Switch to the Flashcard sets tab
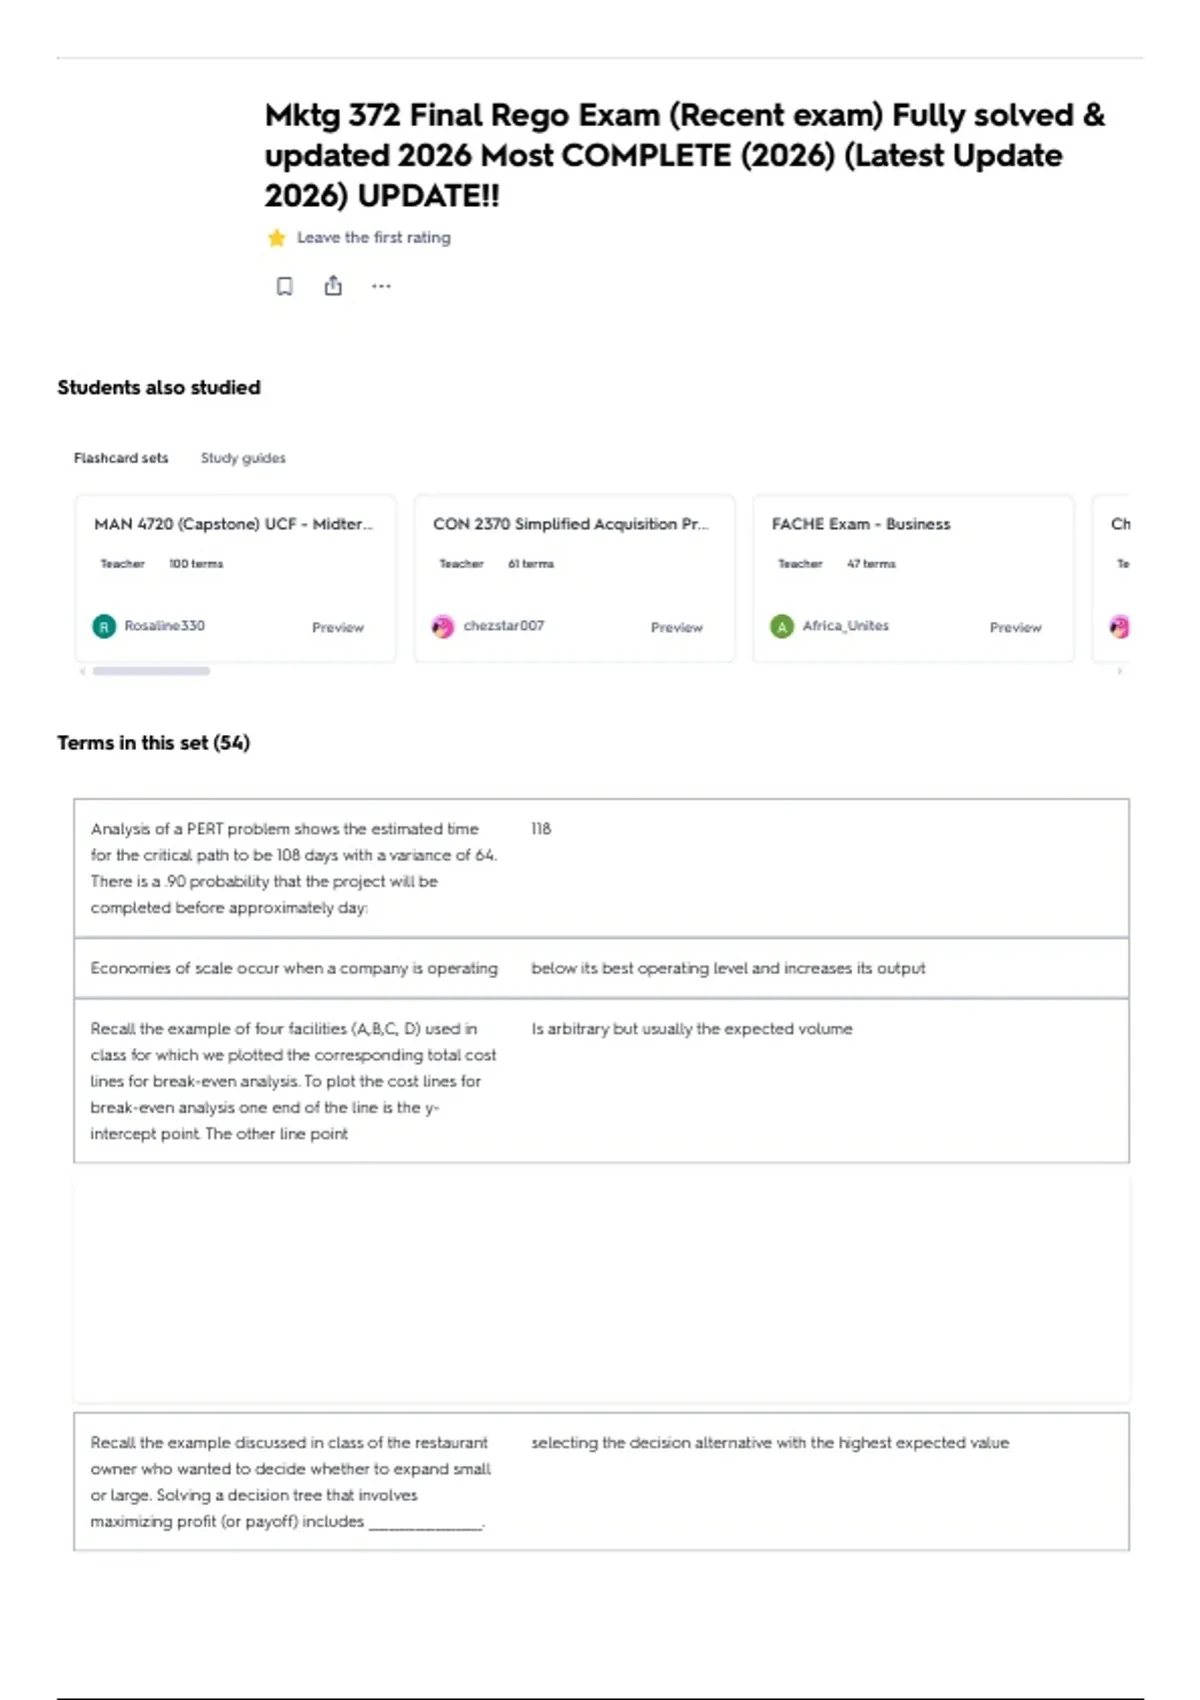 click(x=121, y=458)
